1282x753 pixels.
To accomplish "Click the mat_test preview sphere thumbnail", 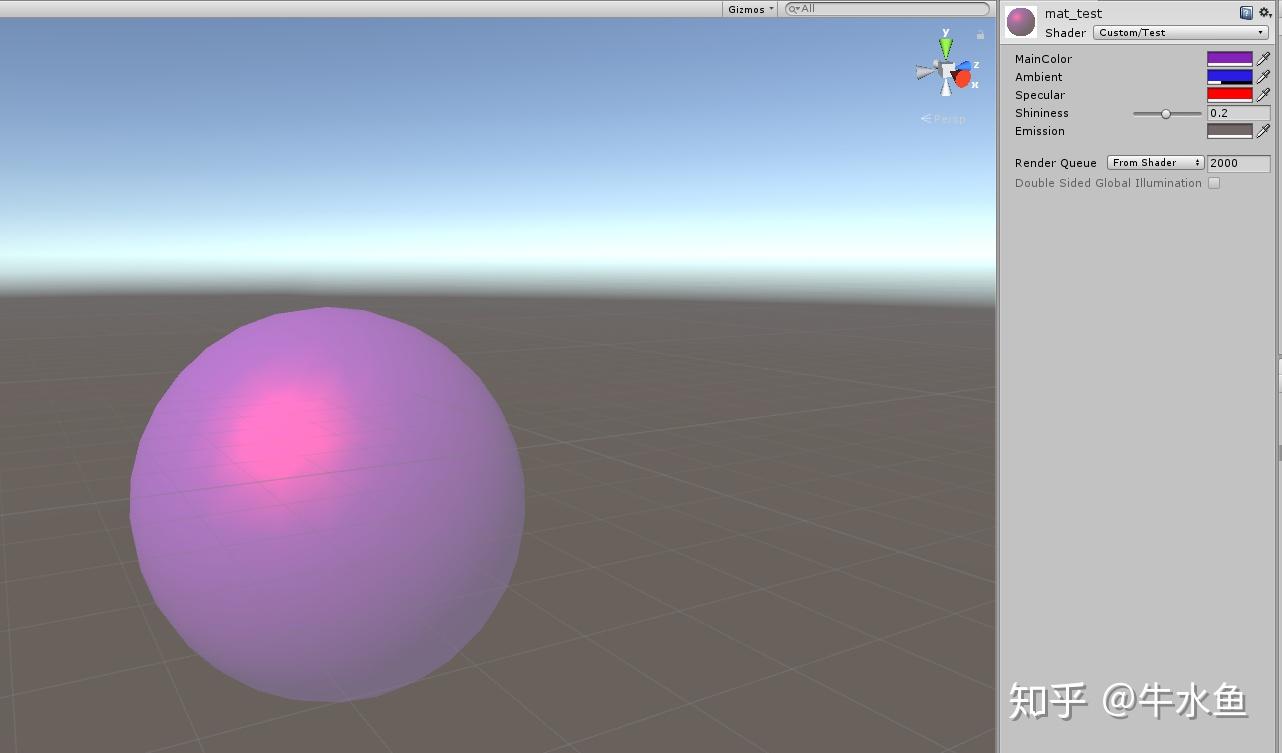I will (1020, 21).
